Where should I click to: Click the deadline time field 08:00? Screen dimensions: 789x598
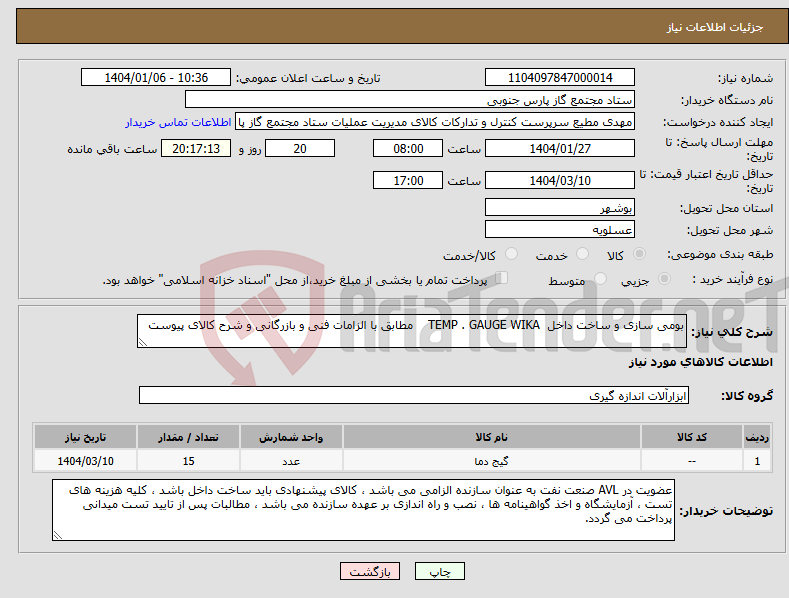[x=408, y=148]
